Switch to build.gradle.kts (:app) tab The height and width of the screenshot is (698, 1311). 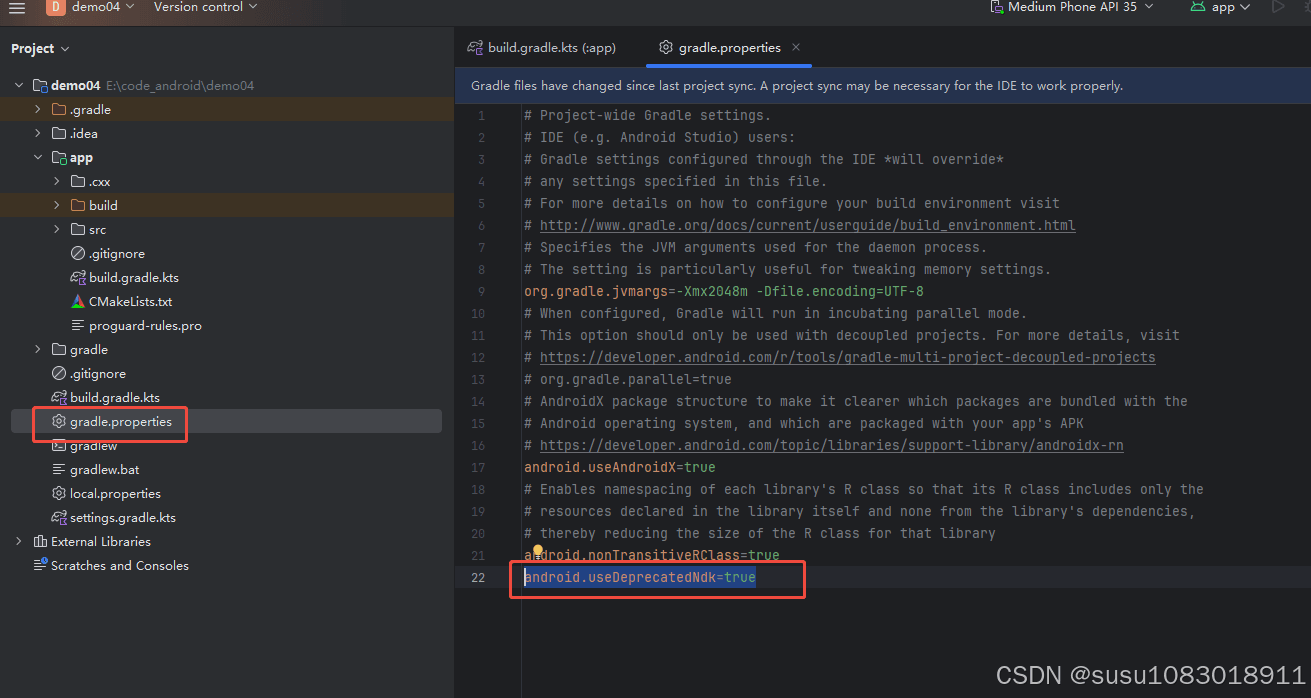pyautogui.click(x=541, y=47)
